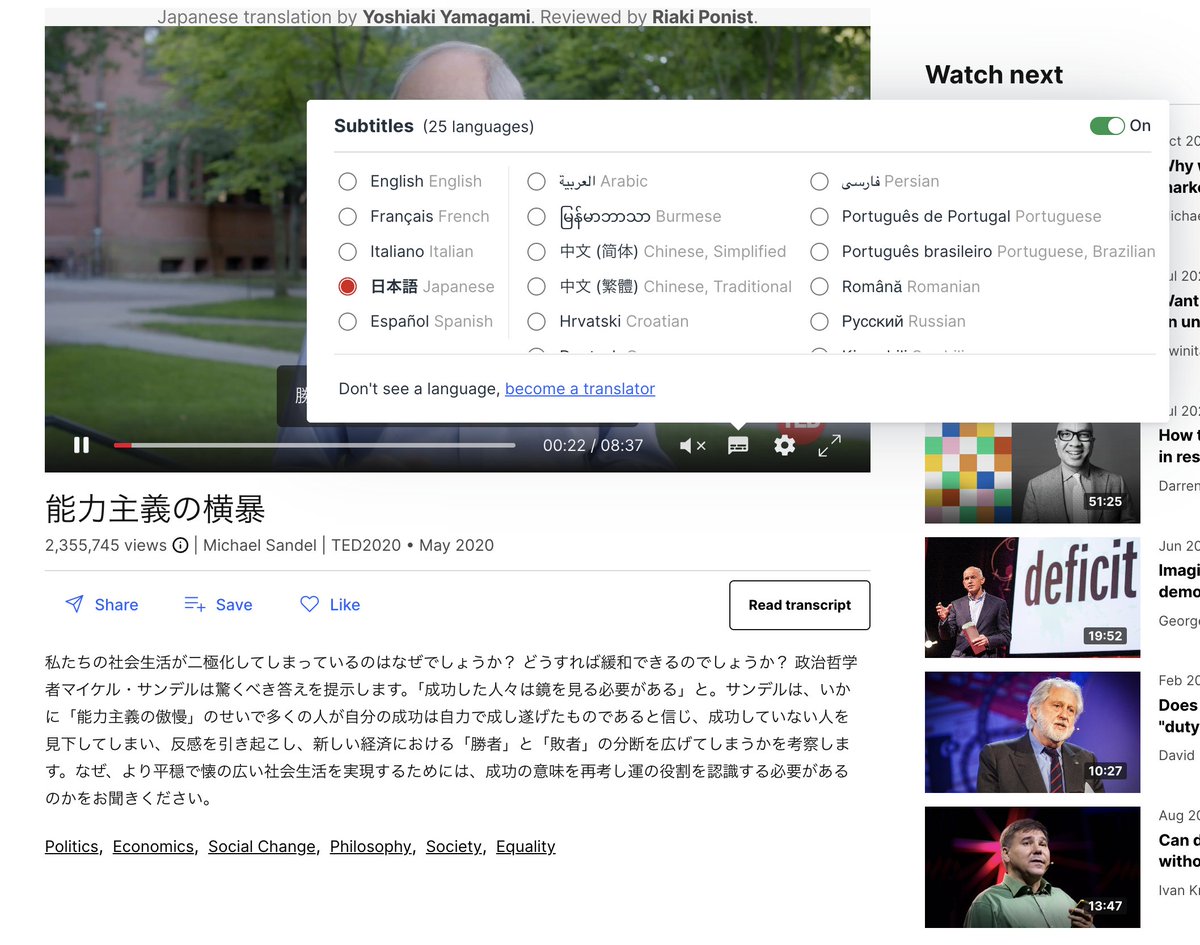Open the Society tag

pyautogui.click(x=454, y=846)
